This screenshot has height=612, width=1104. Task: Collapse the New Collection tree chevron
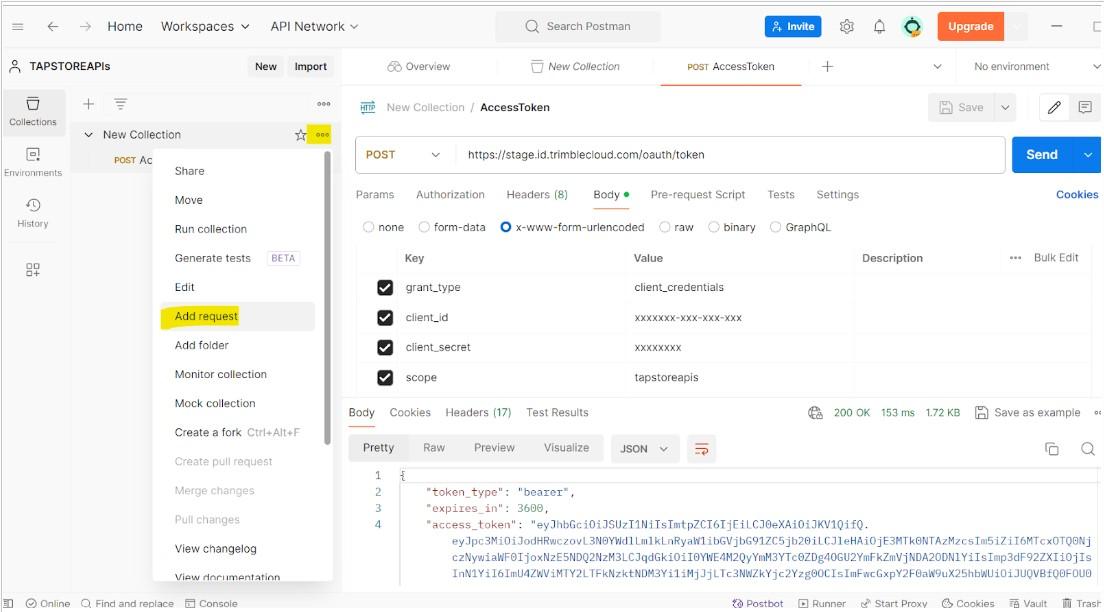[89, 135]
